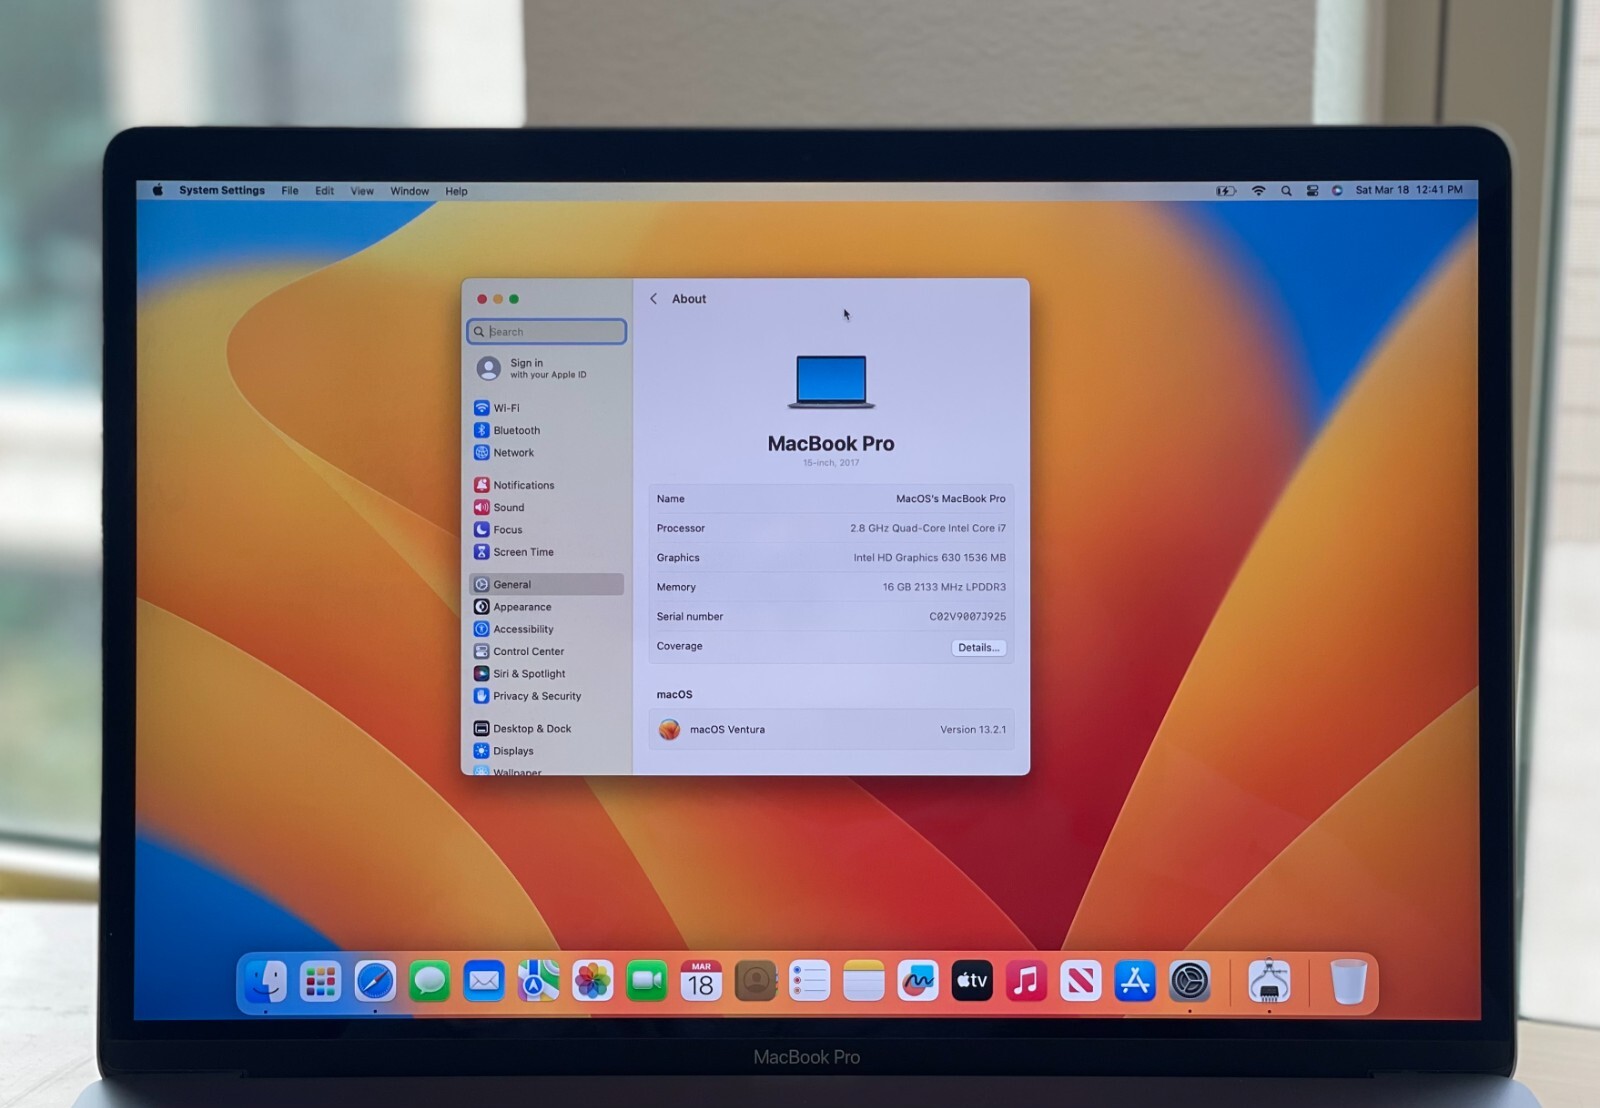Open Finder from the Dock
Image resolution: width=1600 pixels, height=1108 pixels.
click(266, 981)
